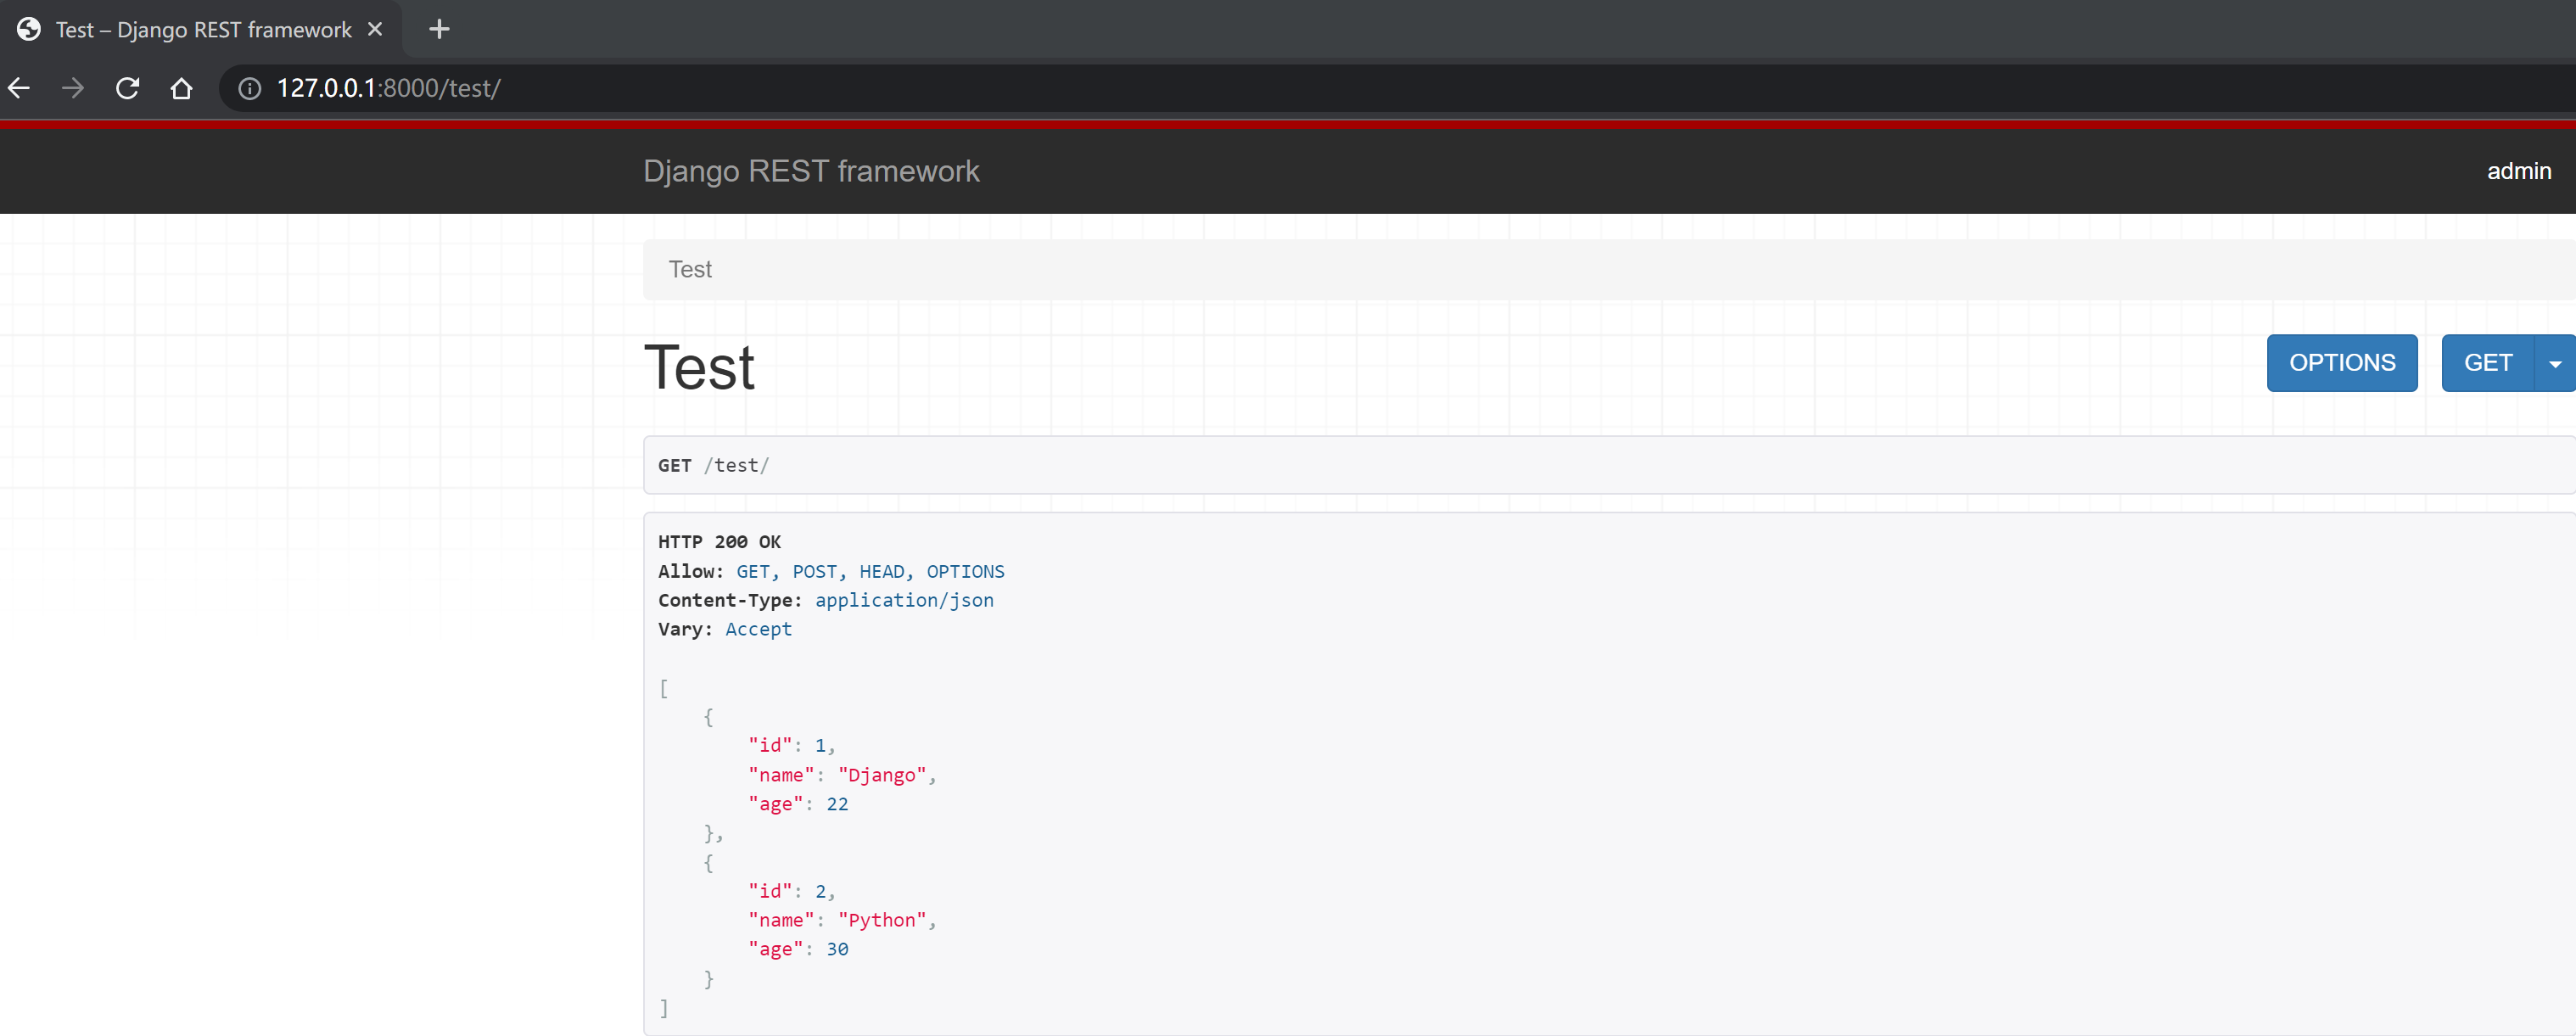Click the Test breadcrumb item

click(x=689, y=269)
